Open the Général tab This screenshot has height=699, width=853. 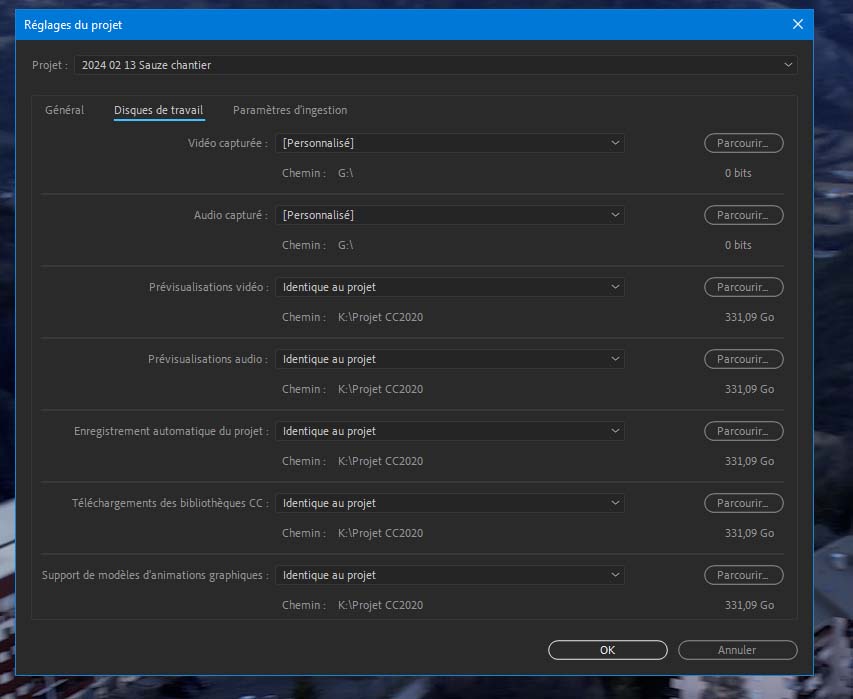click(x=64, y=110)
